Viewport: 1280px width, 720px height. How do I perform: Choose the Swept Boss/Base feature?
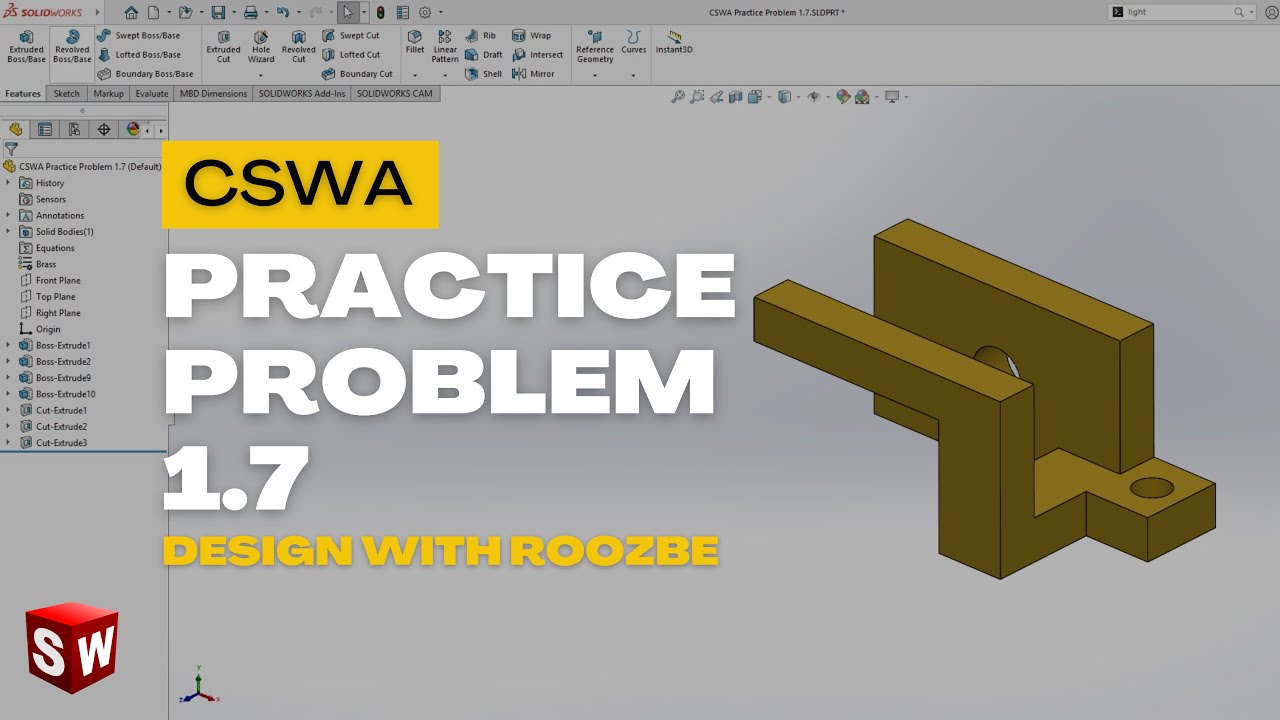pyautogui.click(x=139, y=35)
